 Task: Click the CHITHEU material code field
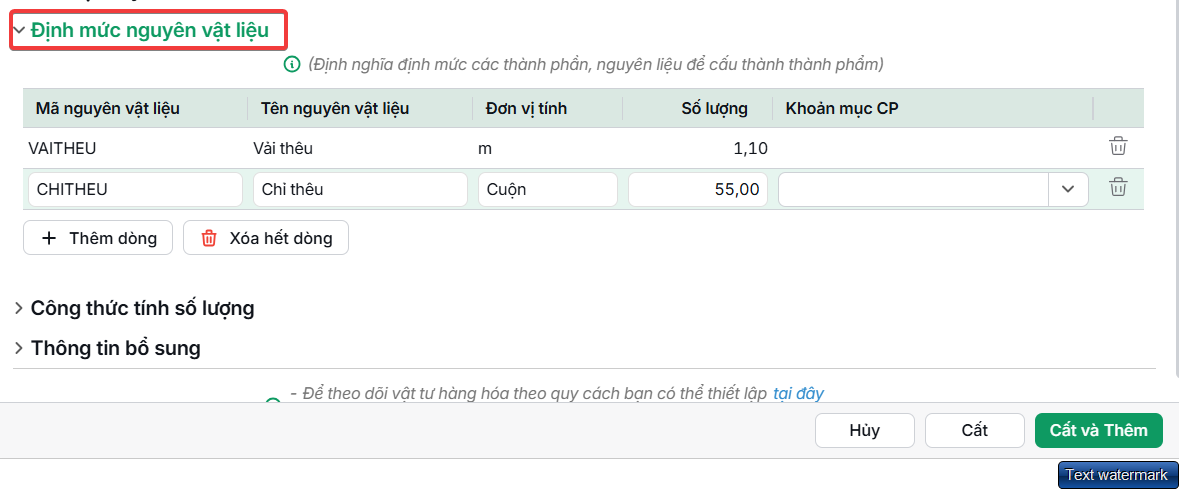135,190
